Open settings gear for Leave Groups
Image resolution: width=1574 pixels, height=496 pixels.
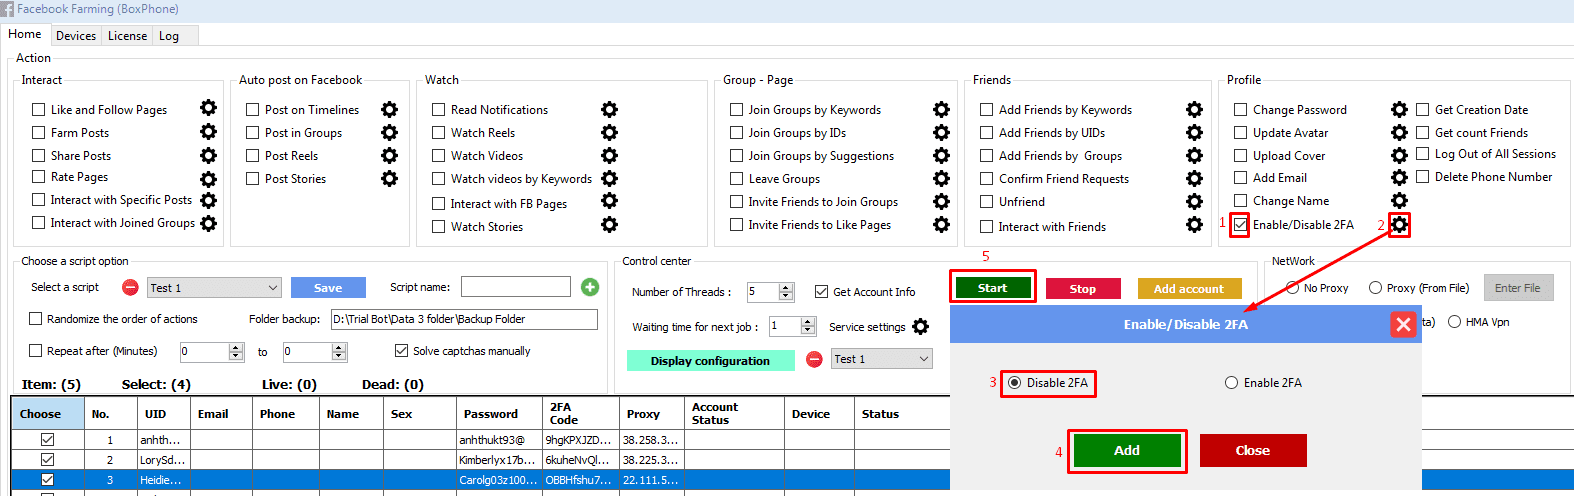click(941, 178)
